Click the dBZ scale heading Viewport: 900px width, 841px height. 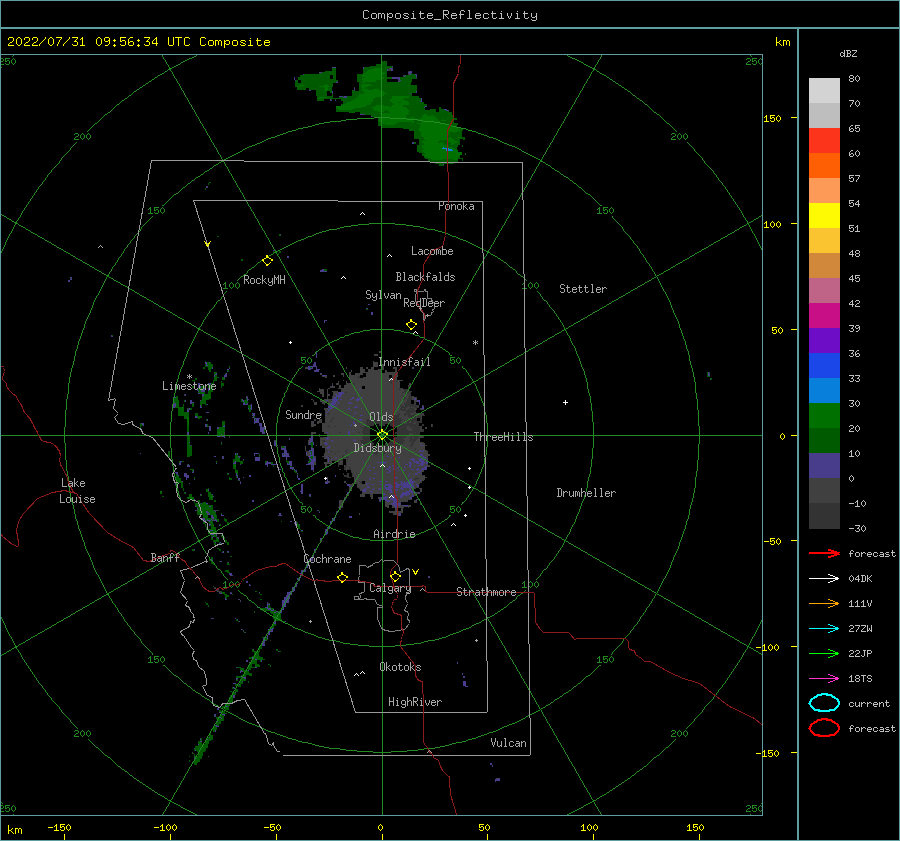848,53
